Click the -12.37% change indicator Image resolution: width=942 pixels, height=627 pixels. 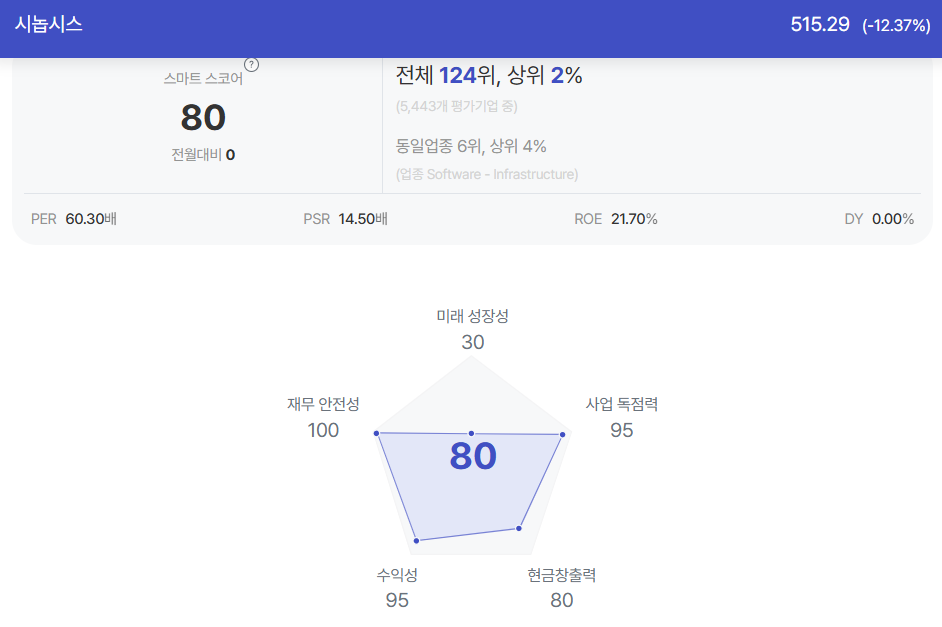pos(896,25)
